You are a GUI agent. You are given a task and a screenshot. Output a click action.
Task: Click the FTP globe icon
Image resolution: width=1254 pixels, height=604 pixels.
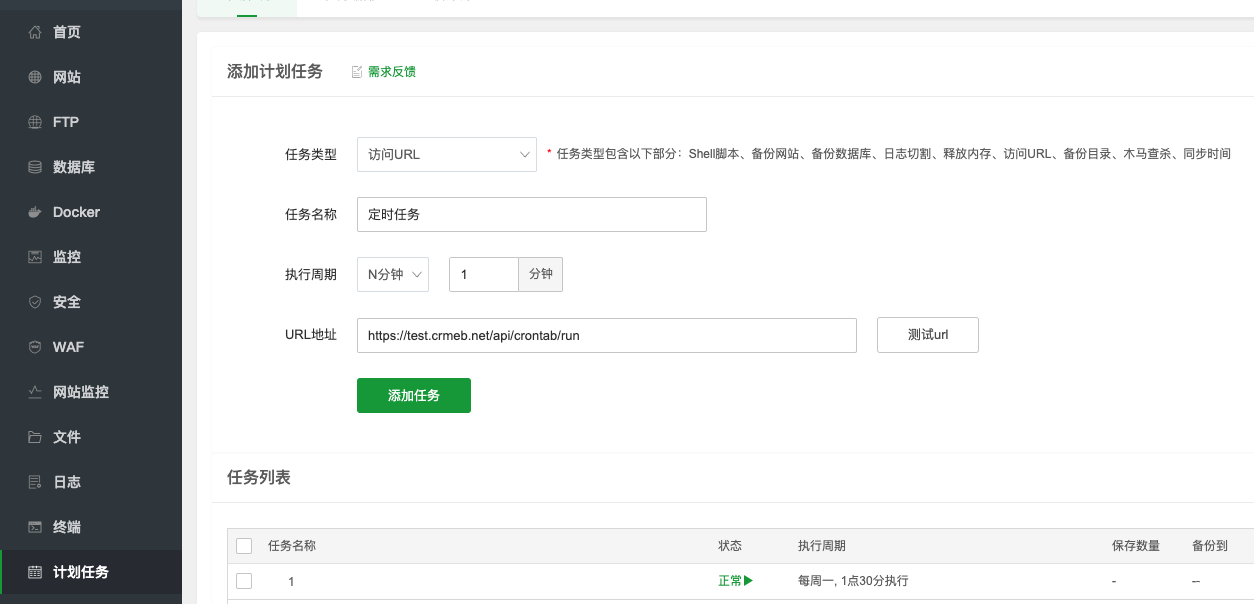35,122
